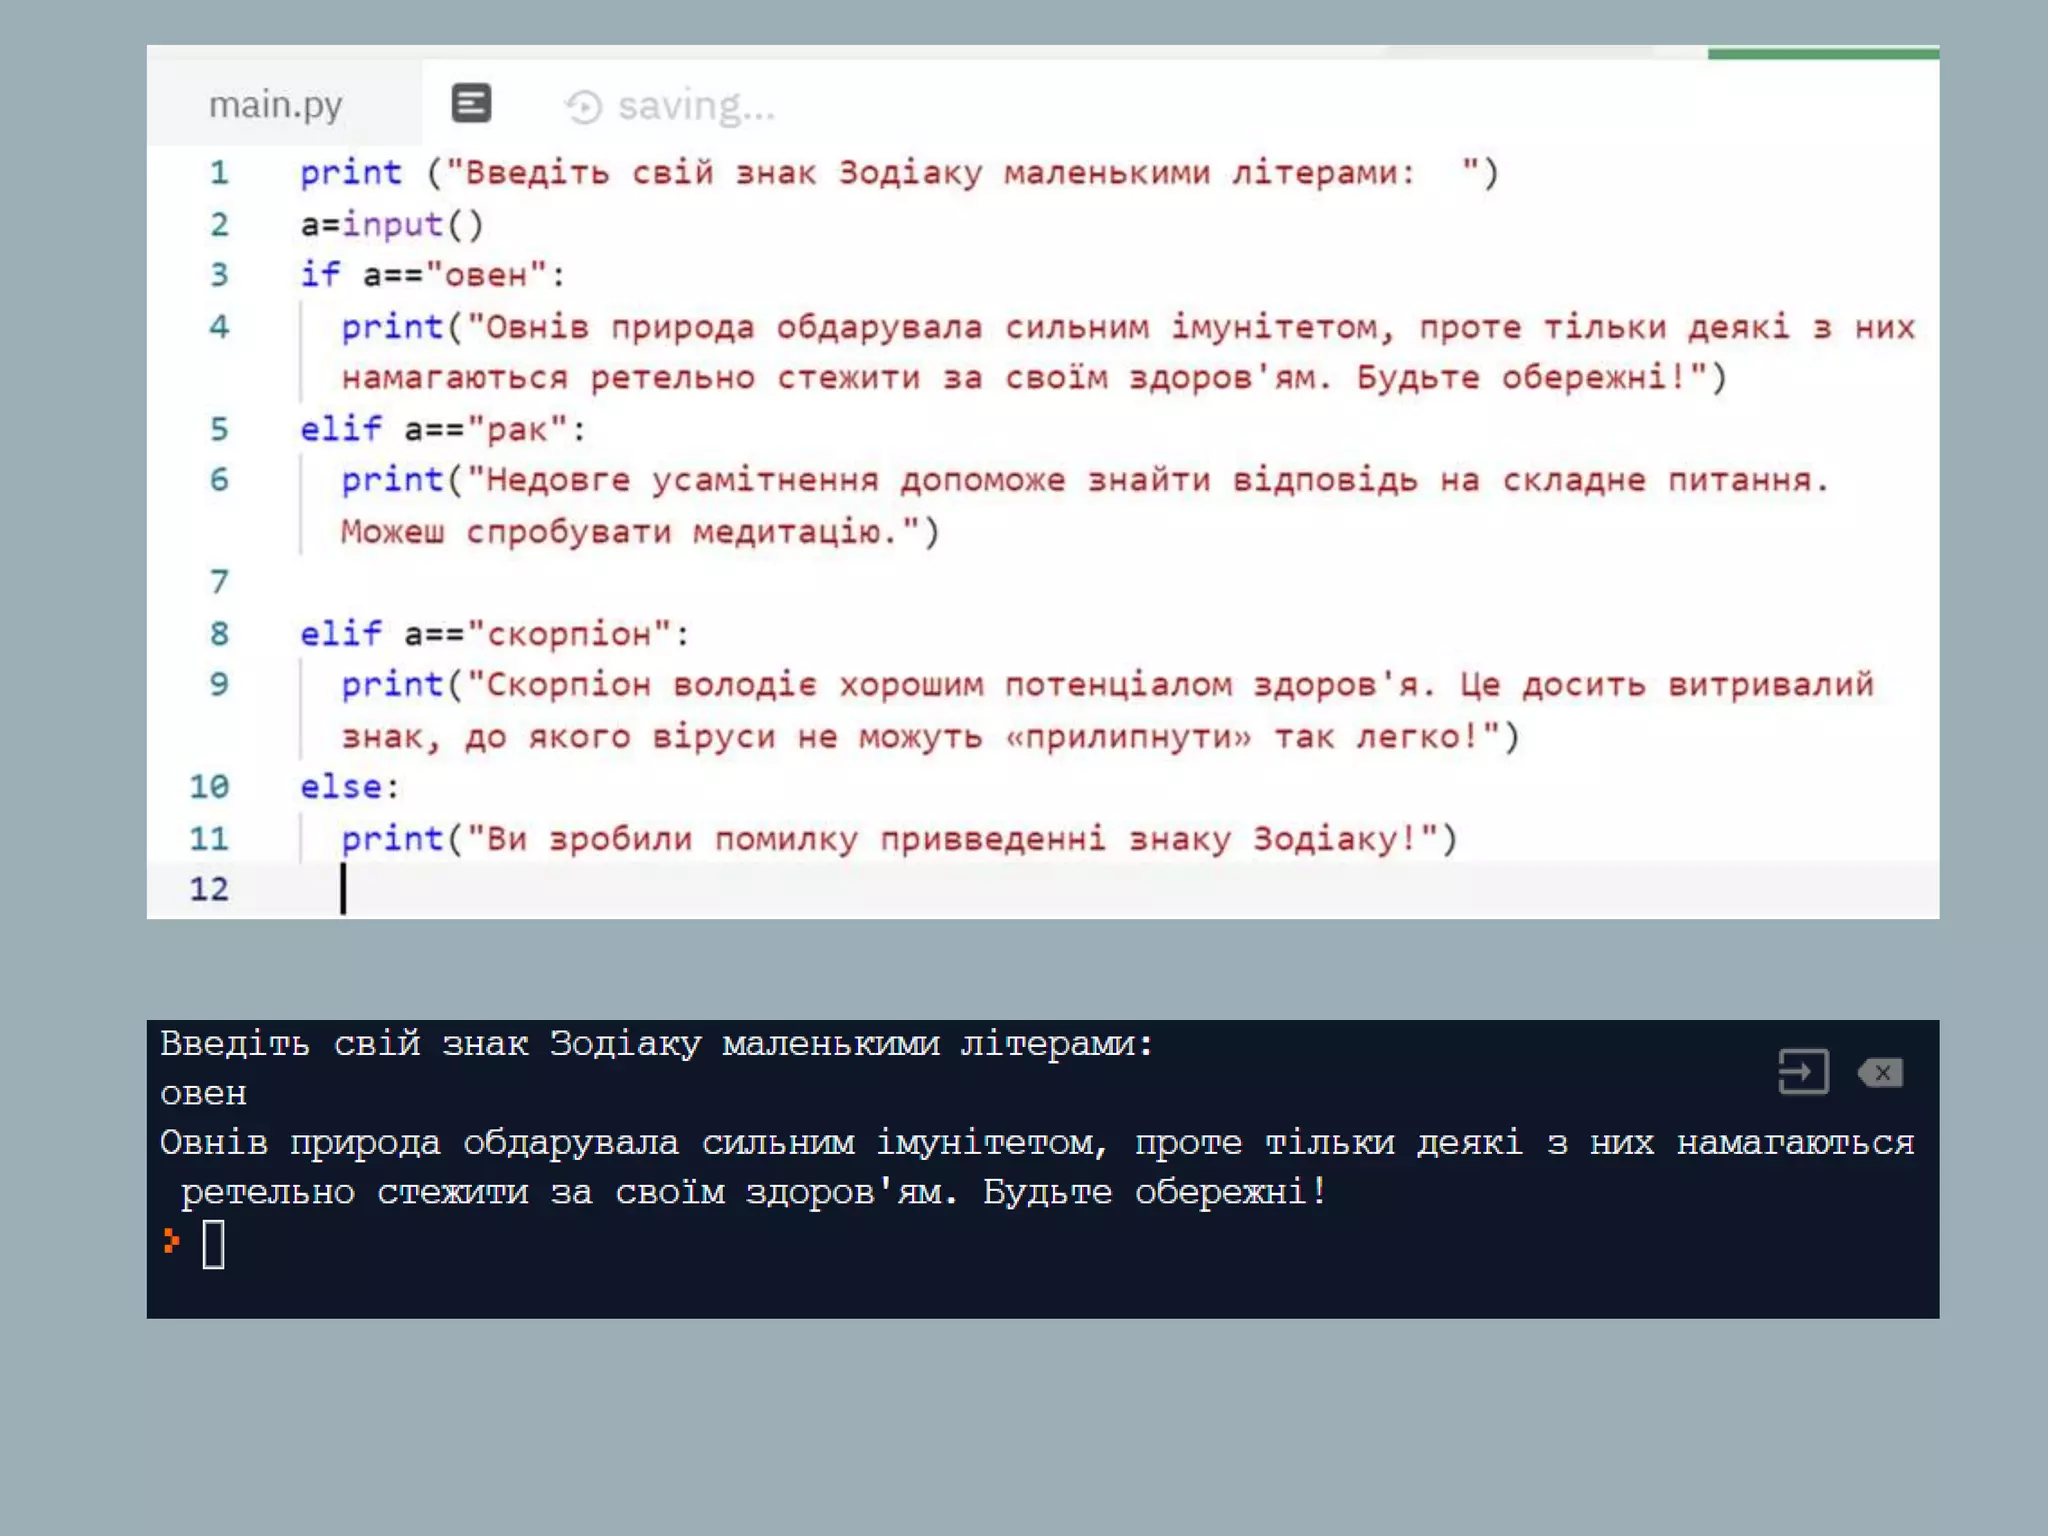2048x1536 pixels.
Task: Click line number 8 in gutter
Action: (219, 633)
